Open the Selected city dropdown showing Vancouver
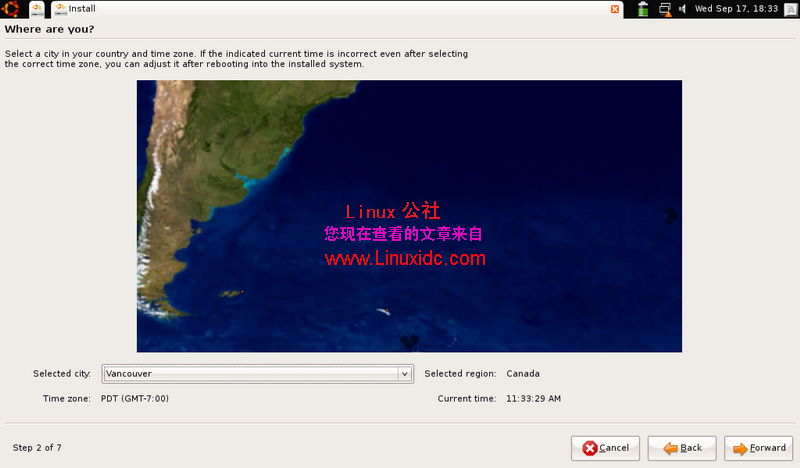800x468 pixels. tap(257, 374)
